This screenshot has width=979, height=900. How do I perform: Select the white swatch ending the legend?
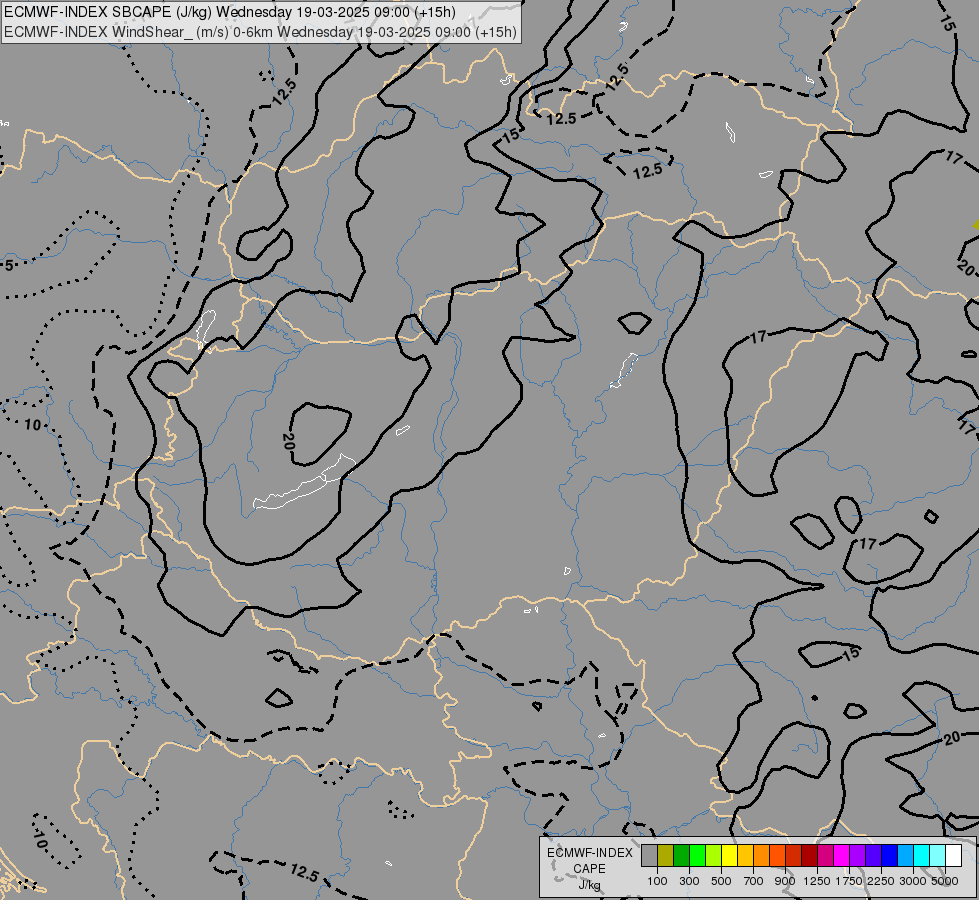click(x=953, y=855)
